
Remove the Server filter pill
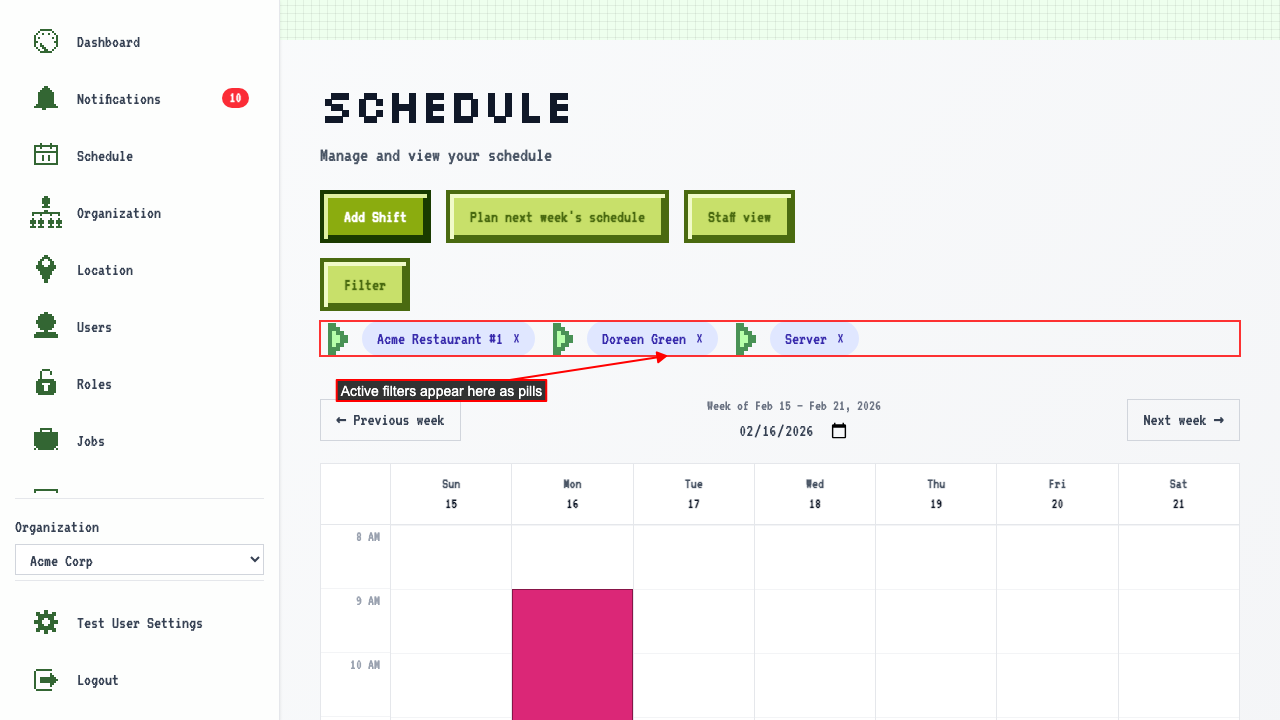coord(841,339)
